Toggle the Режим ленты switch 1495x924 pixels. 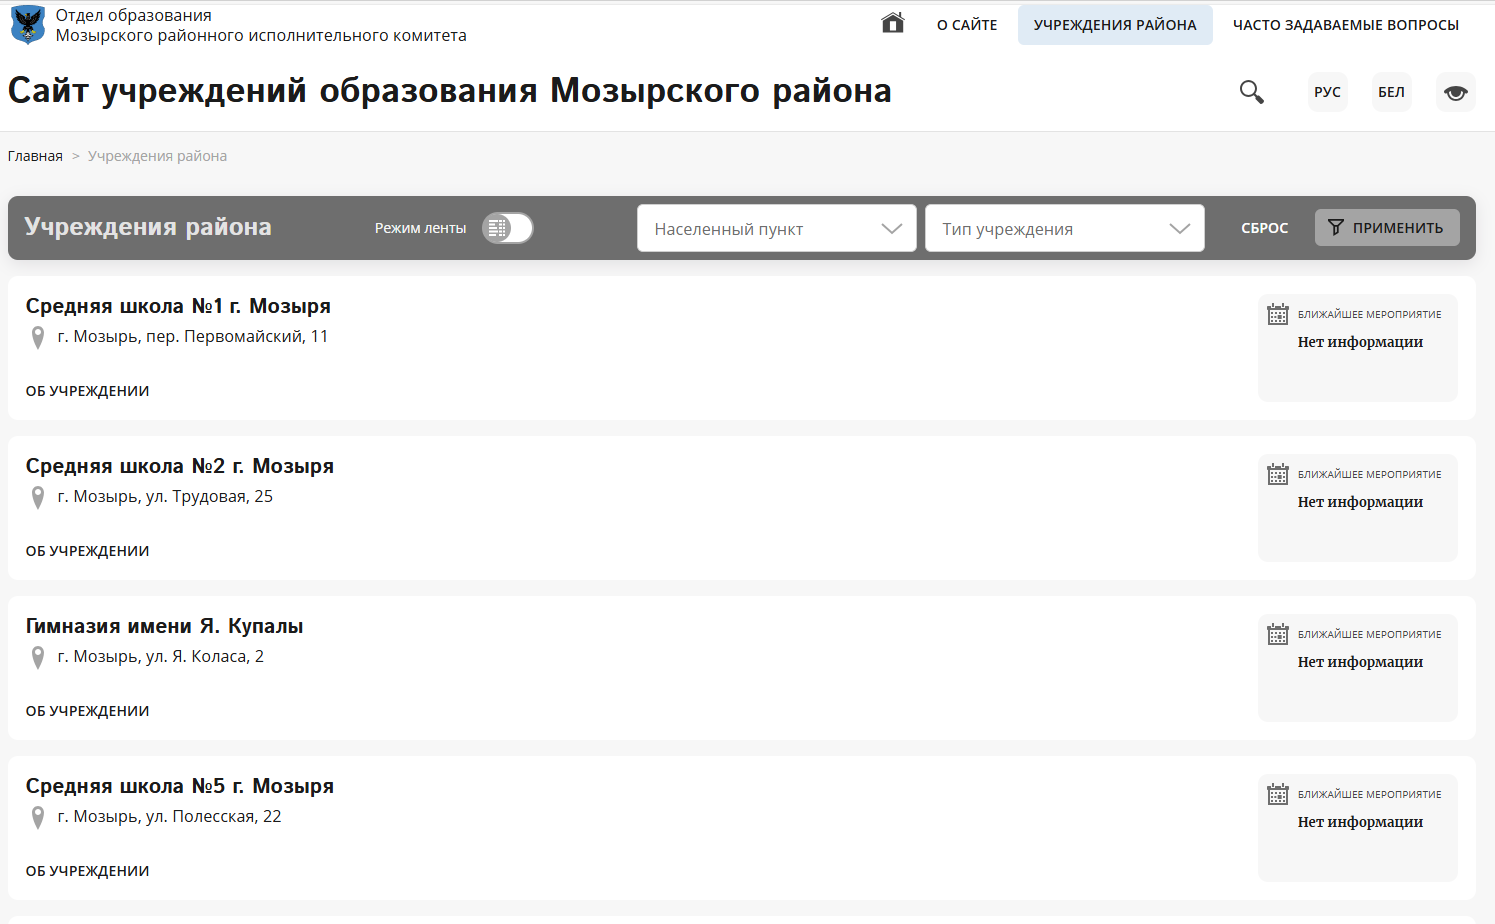click(x=508, y=228)
